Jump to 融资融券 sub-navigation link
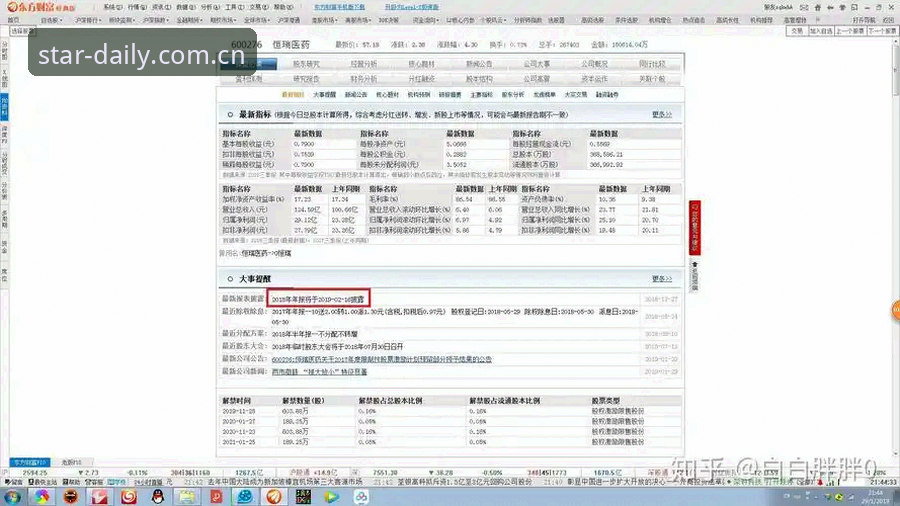Image resolution: width=900 pixels, height=506 pixels. click(x=607, y=95)
